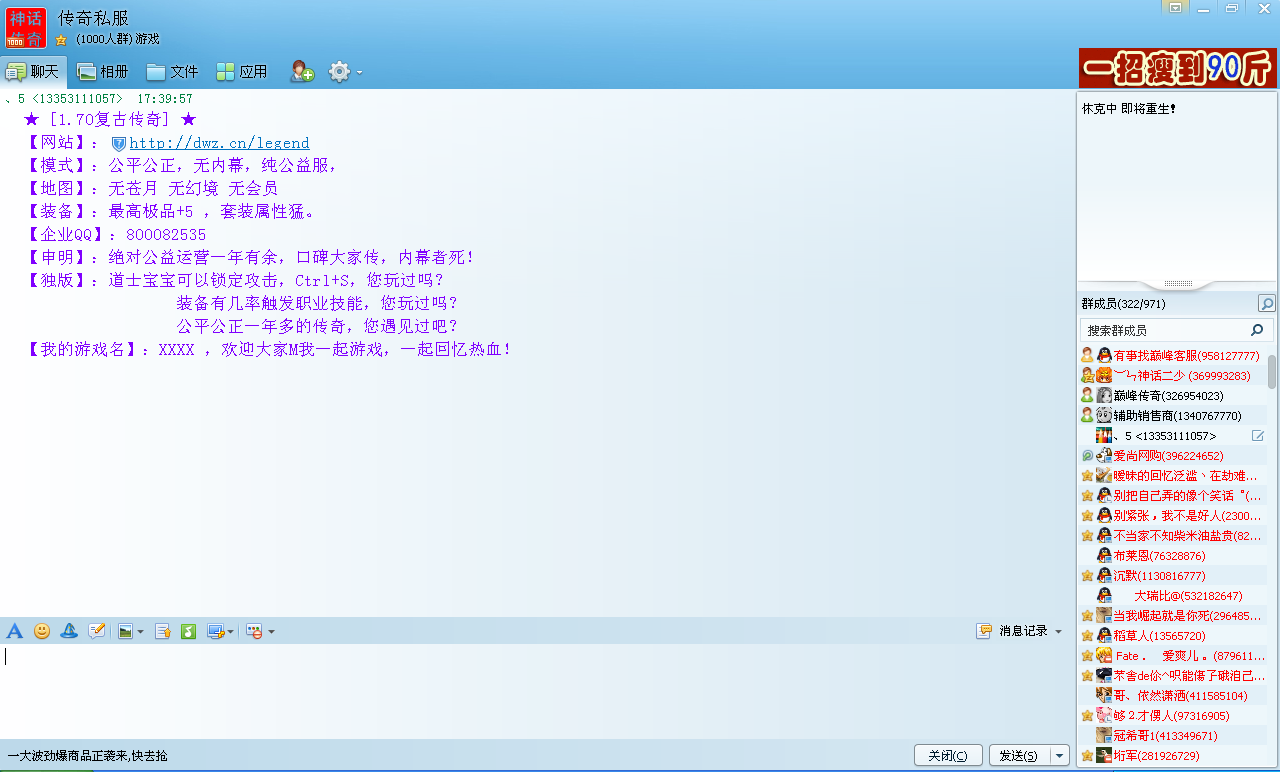This screenshot has width=1280, height=772.
Task: Click the 一招瘦到90斤 advertisement banner
Action: point(1178,68)
